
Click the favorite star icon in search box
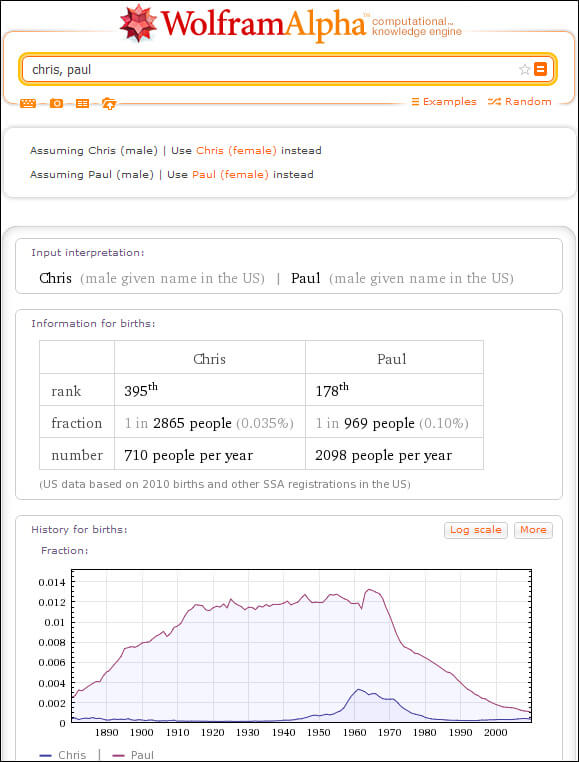(524, 69)
